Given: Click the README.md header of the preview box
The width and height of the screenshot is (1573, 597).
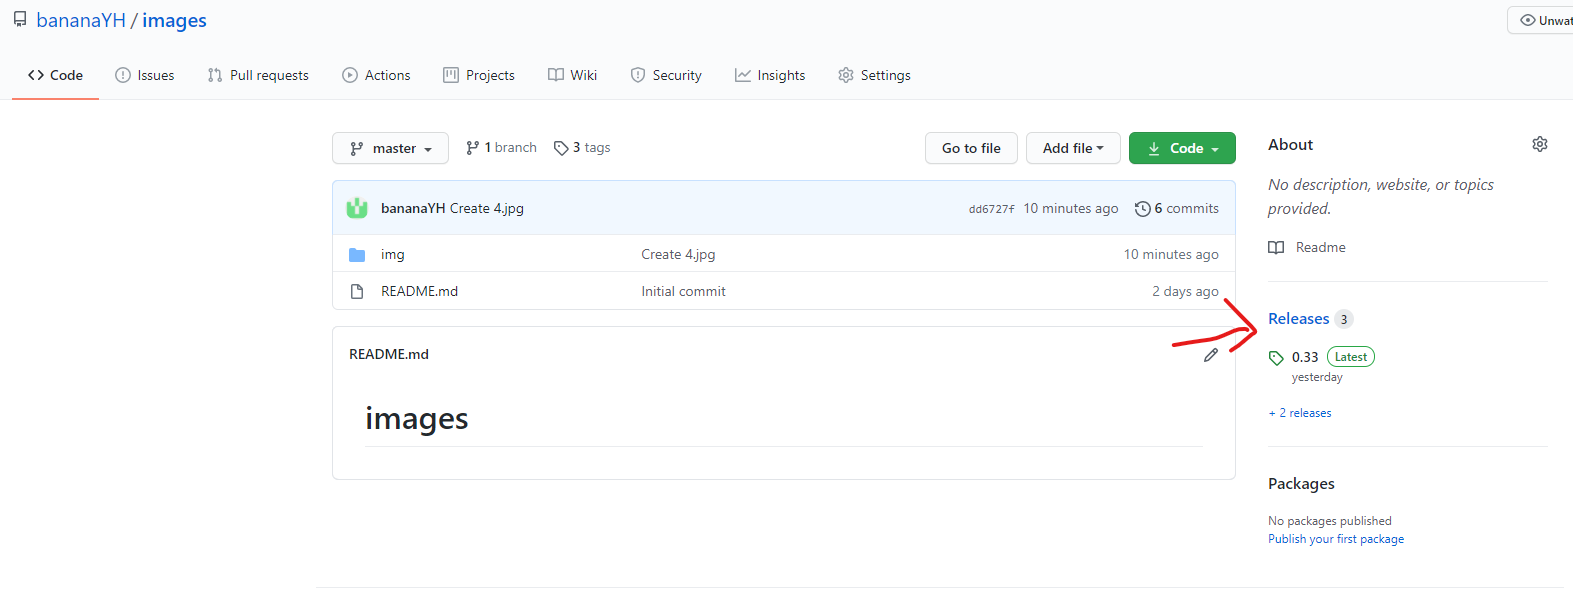Looking at the screenshot, I should 389,354.
